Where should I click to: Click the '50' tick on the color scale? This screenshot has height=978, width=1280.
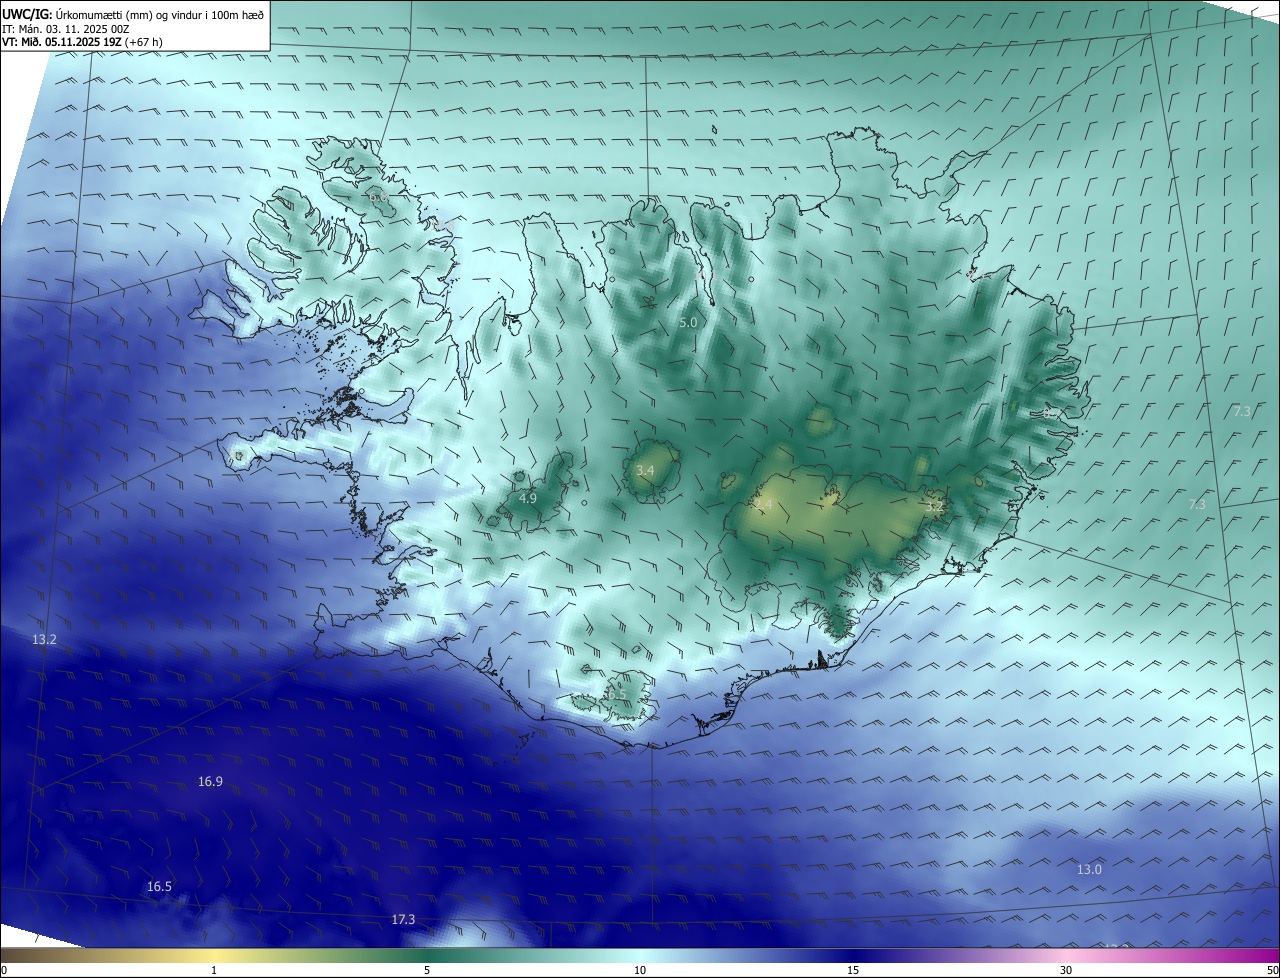1273,970
